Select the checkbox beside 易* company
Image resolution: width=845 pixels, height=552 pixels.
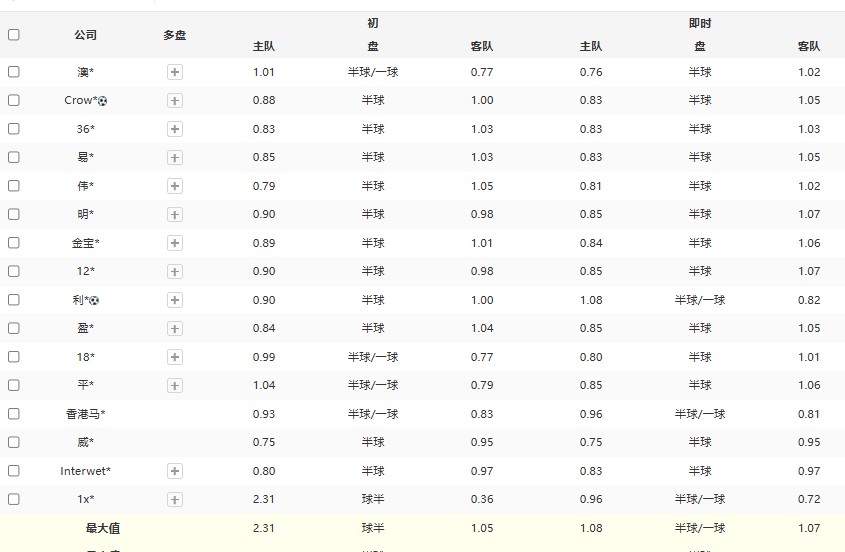point(14,157)
